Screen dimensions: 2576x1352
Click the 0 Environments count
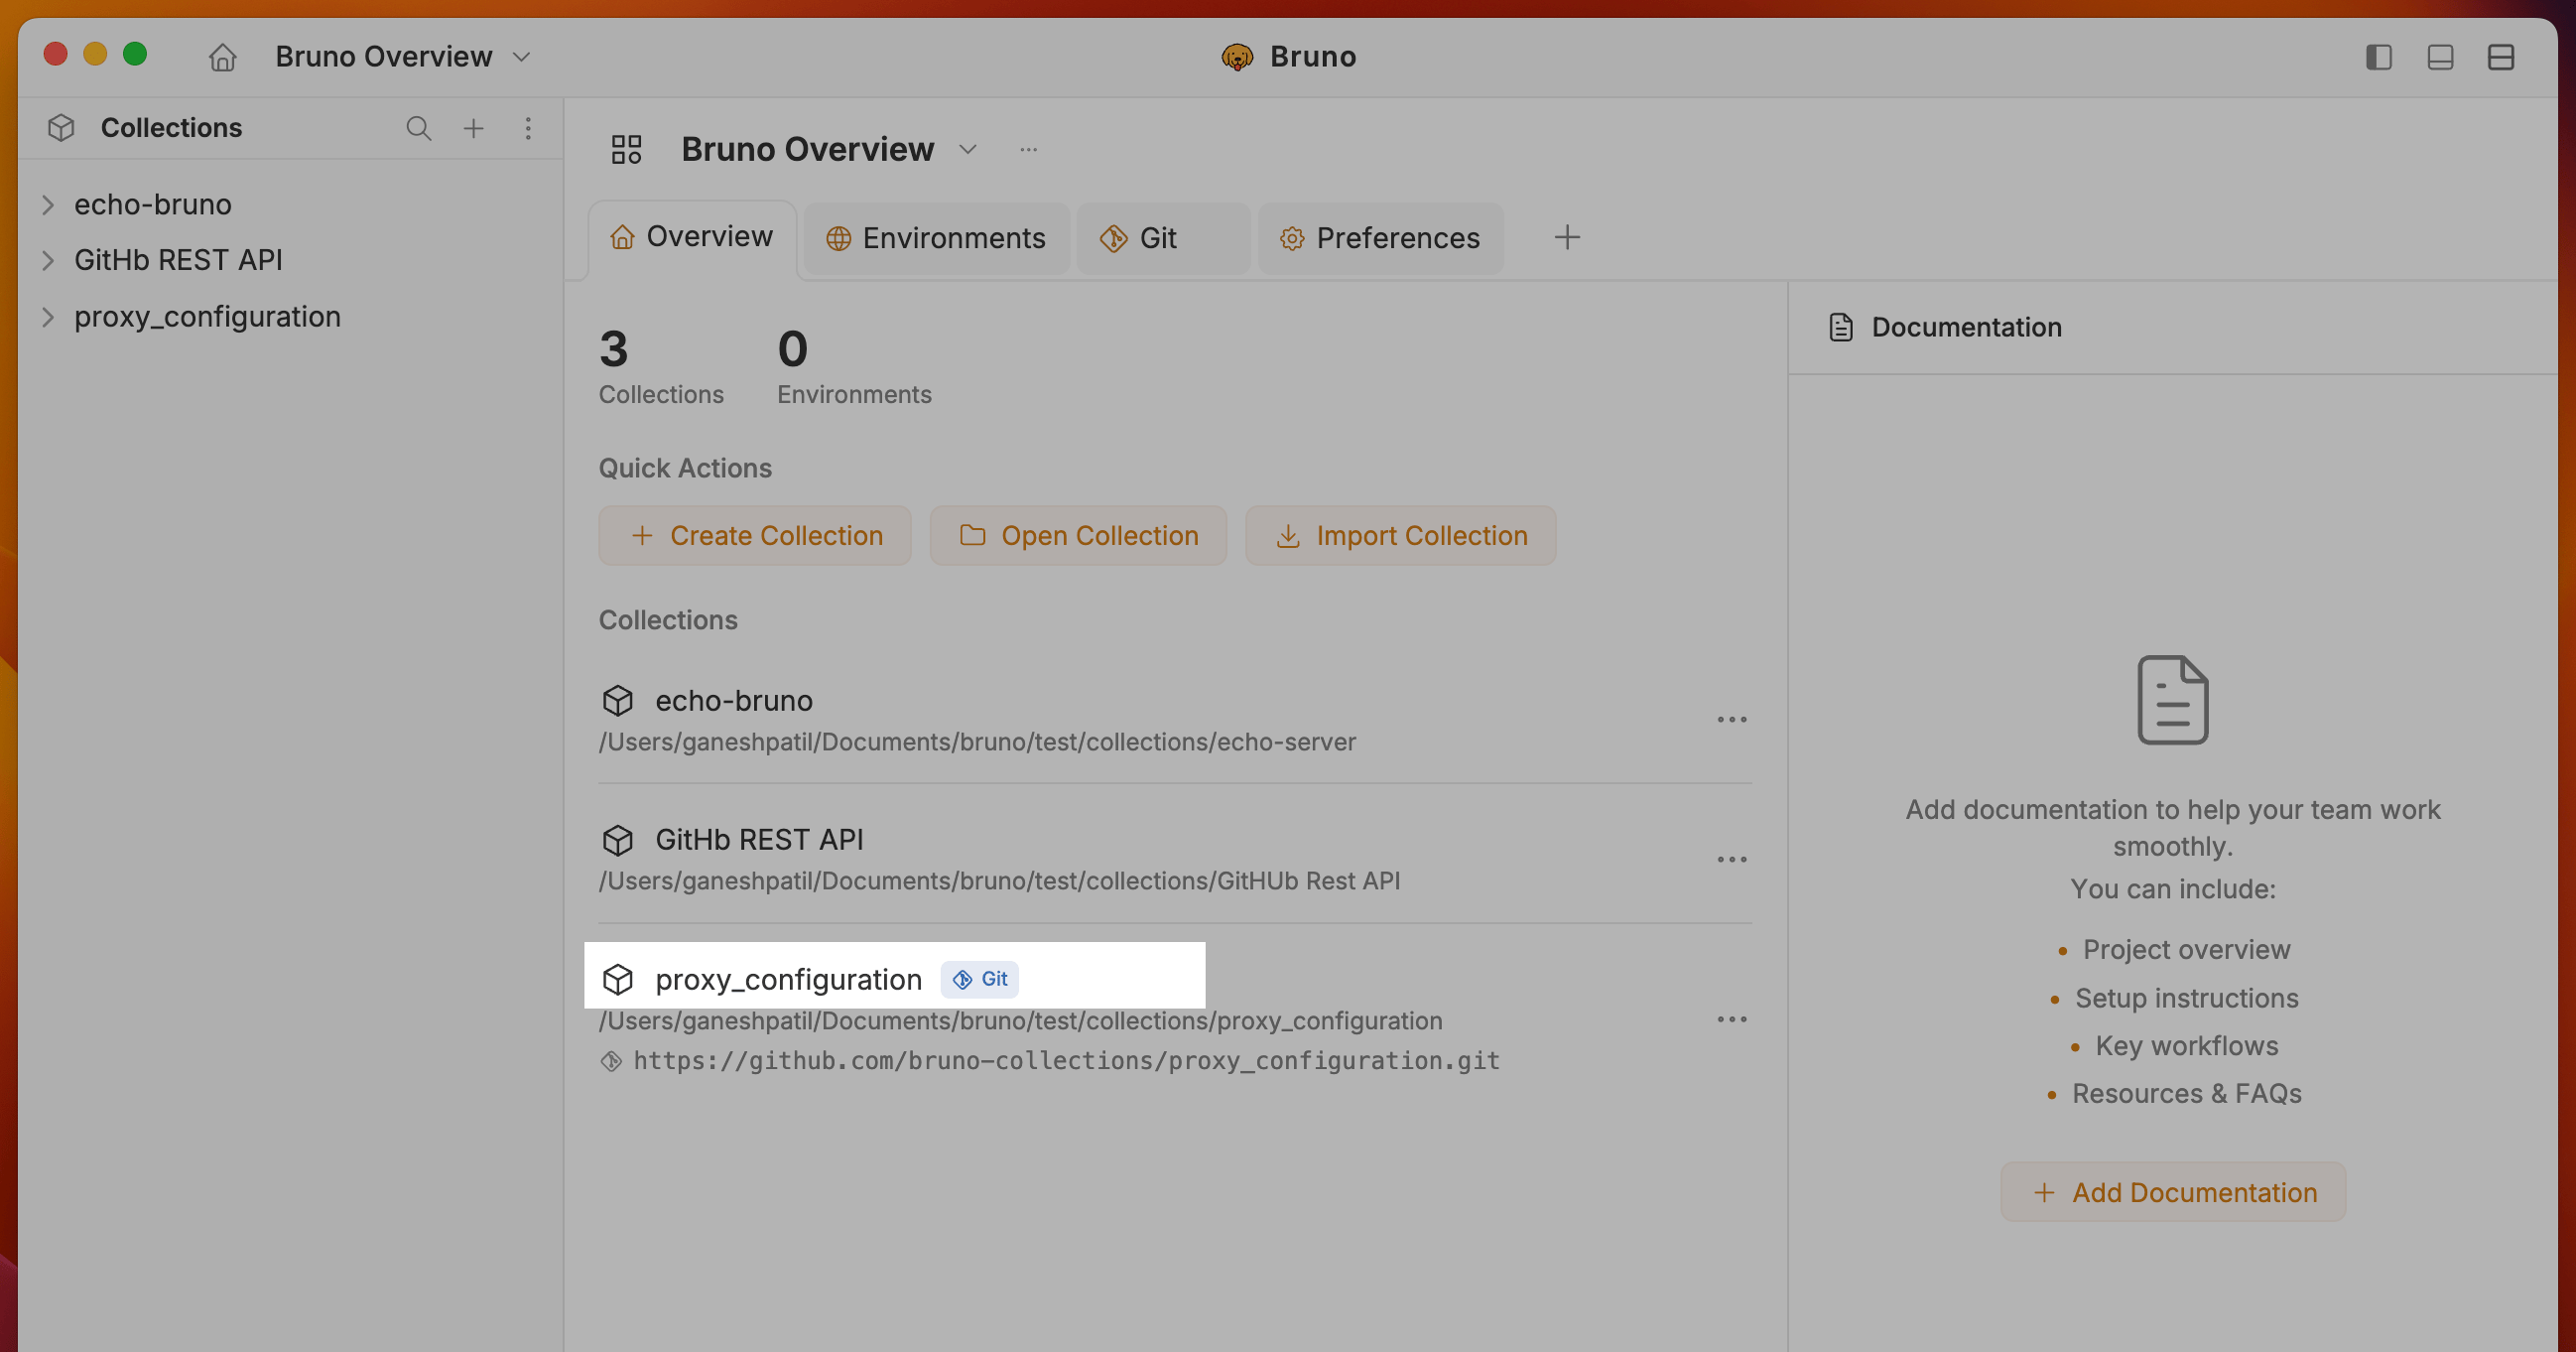coord(854,366)
